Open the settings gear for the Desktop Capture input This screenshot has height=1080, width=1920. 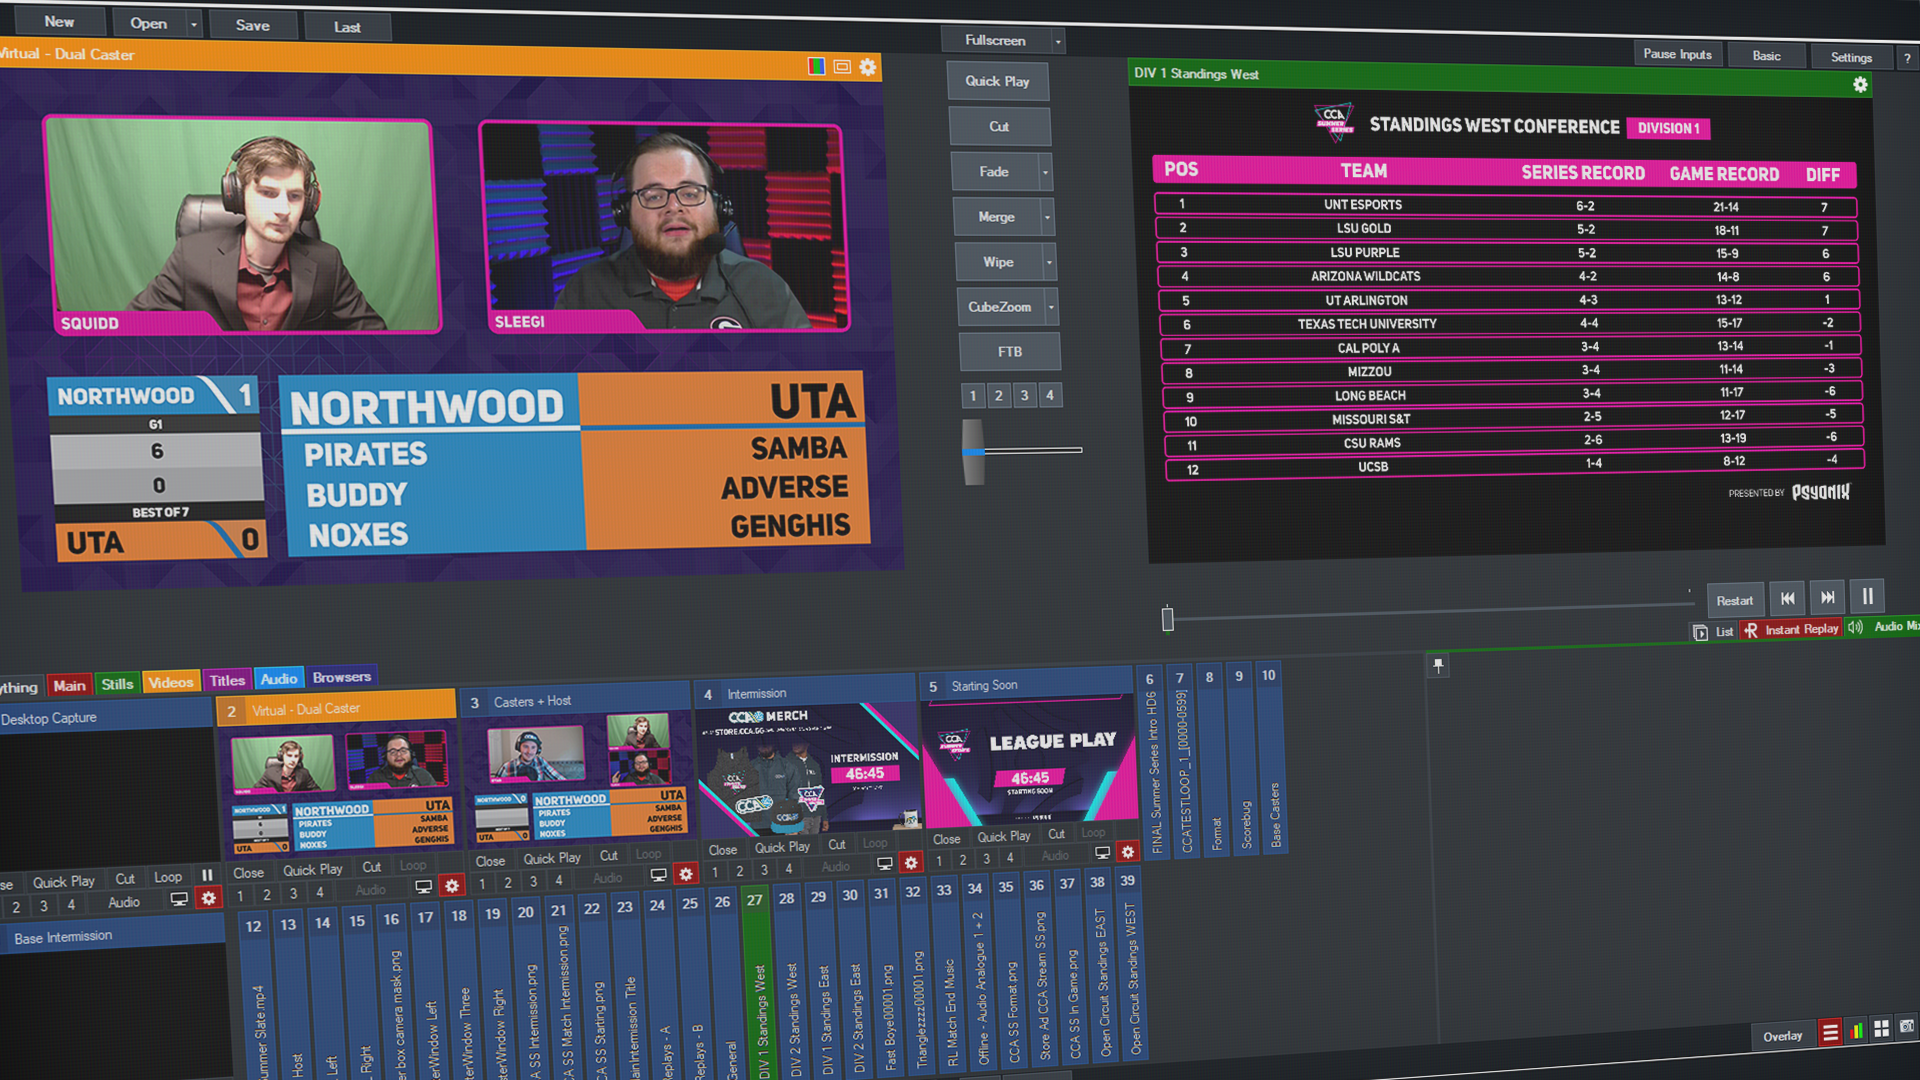(208, 898)
